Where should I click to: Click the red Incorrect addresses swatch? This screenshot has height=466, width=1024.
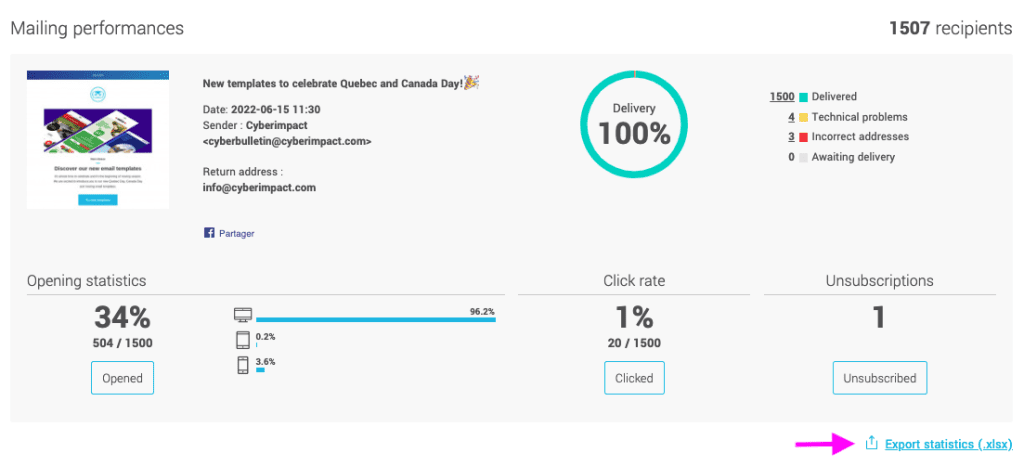click(803, 137)
